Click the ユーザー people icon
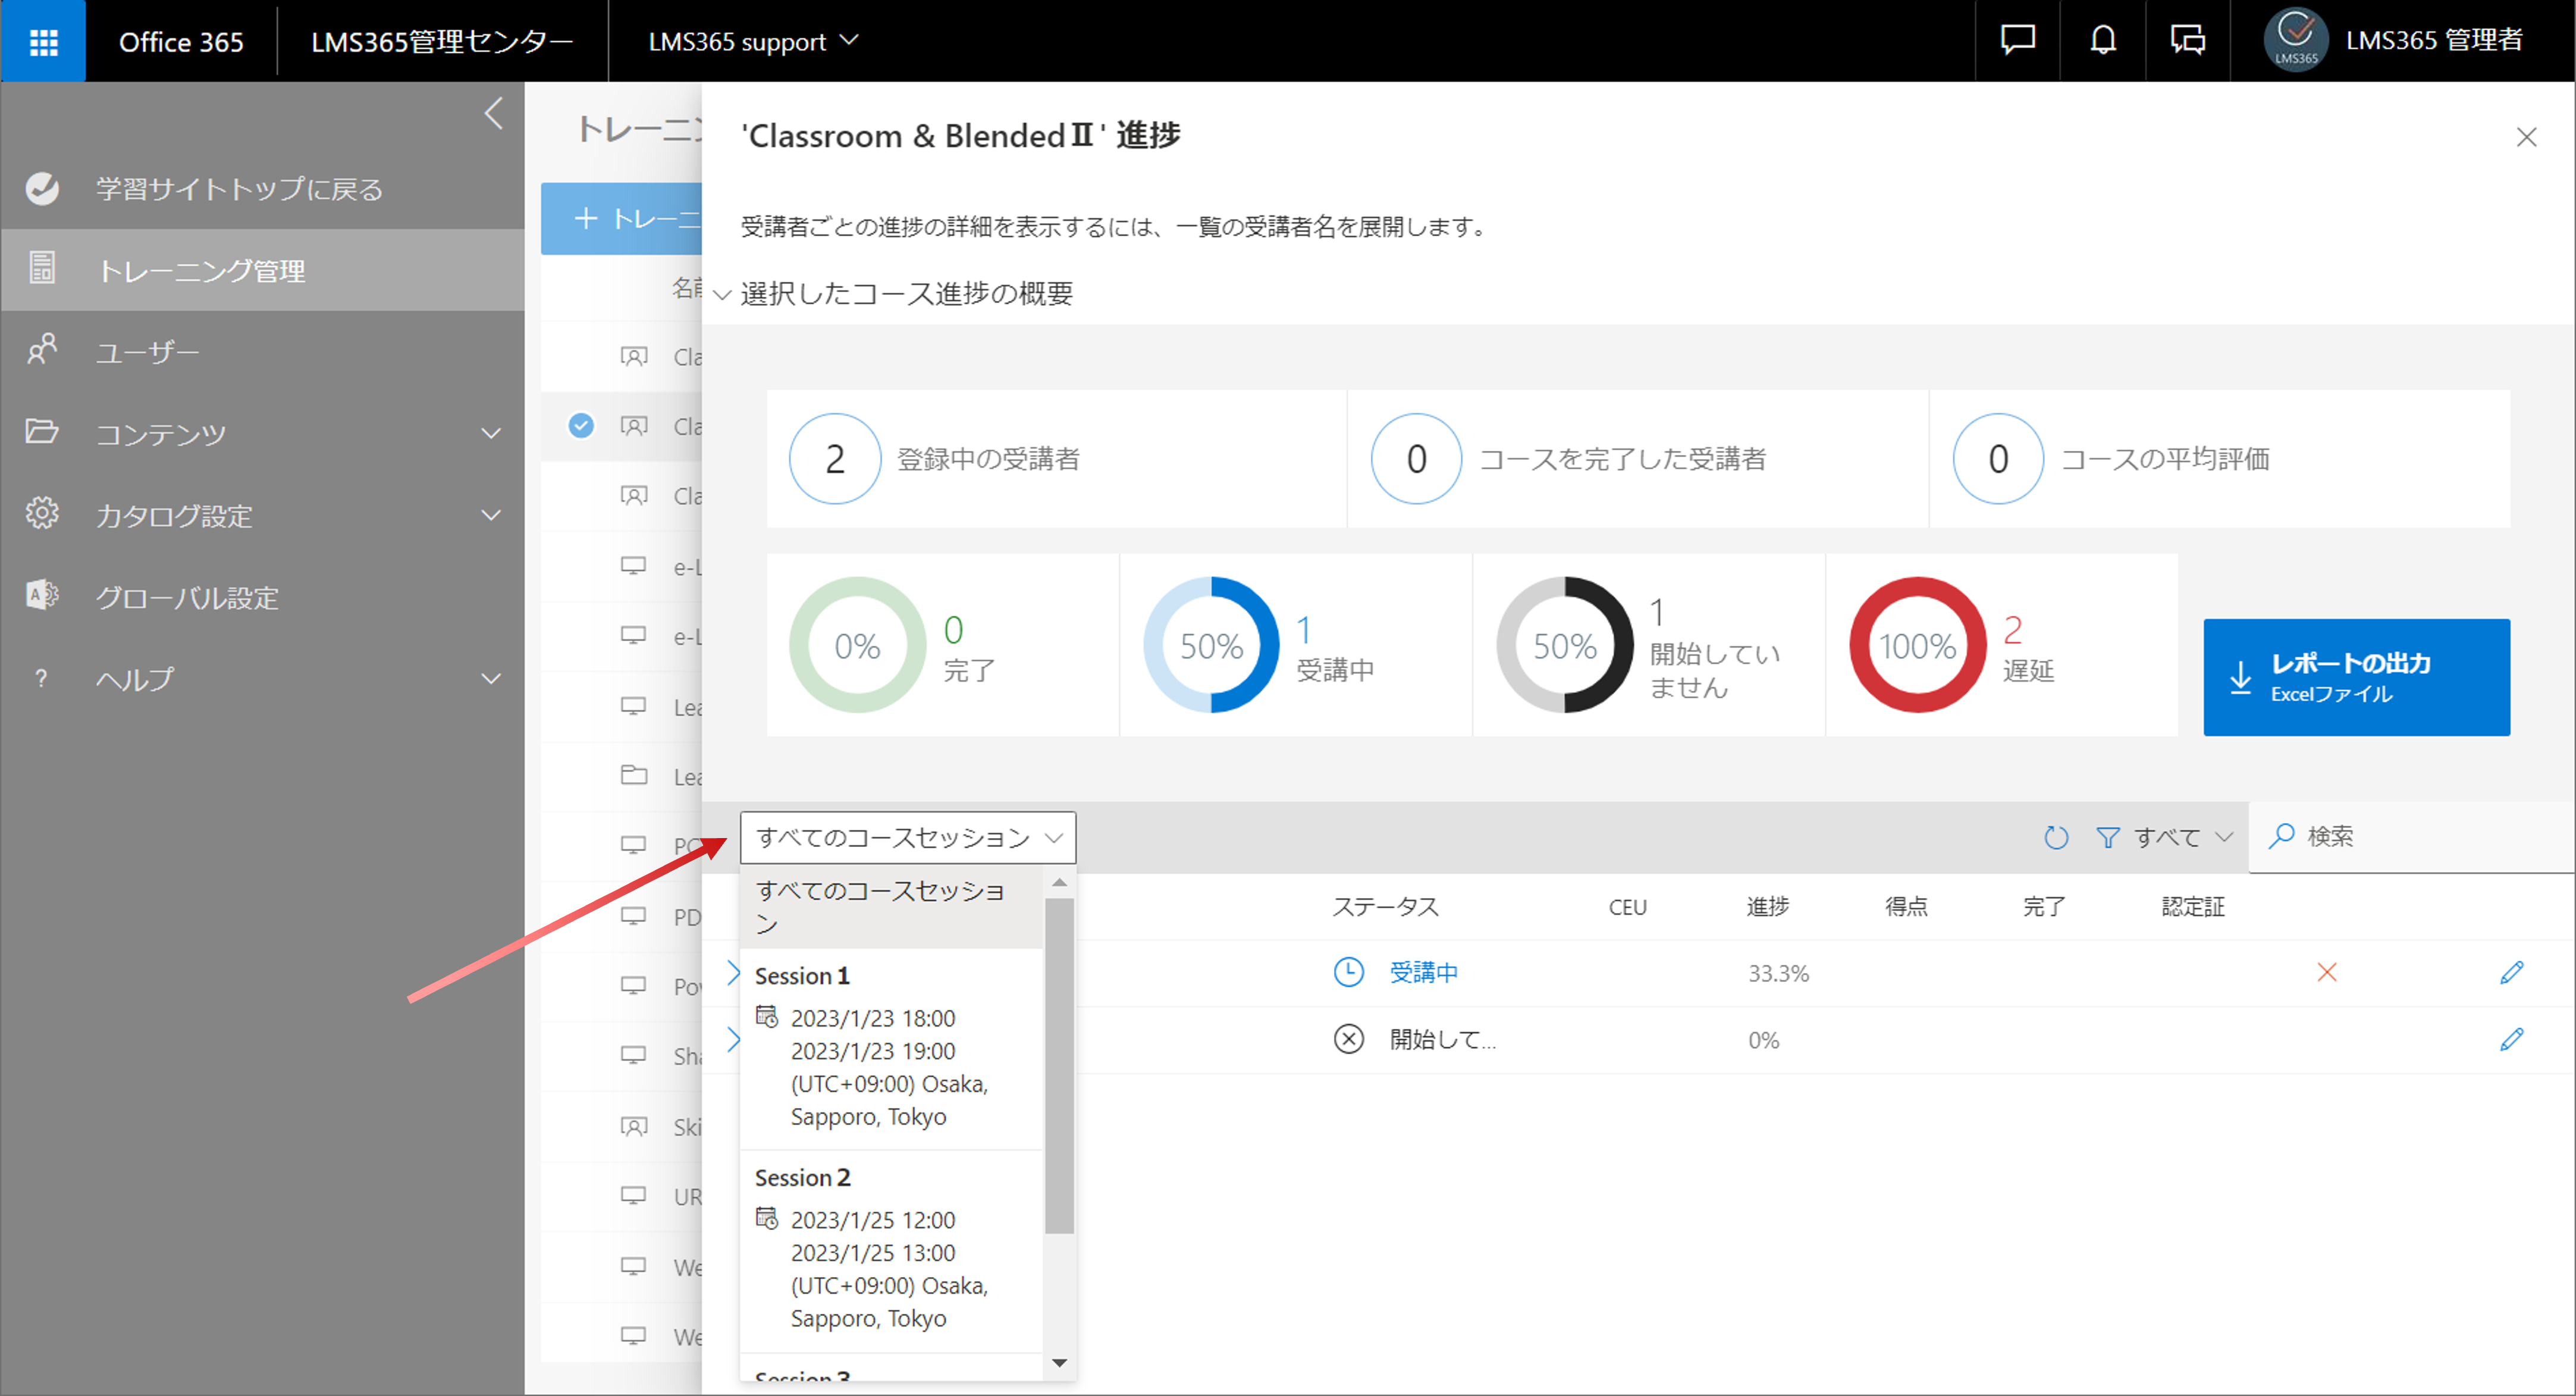Image resolution: width=2576 pixels, height=1396 pixels. 42,350
